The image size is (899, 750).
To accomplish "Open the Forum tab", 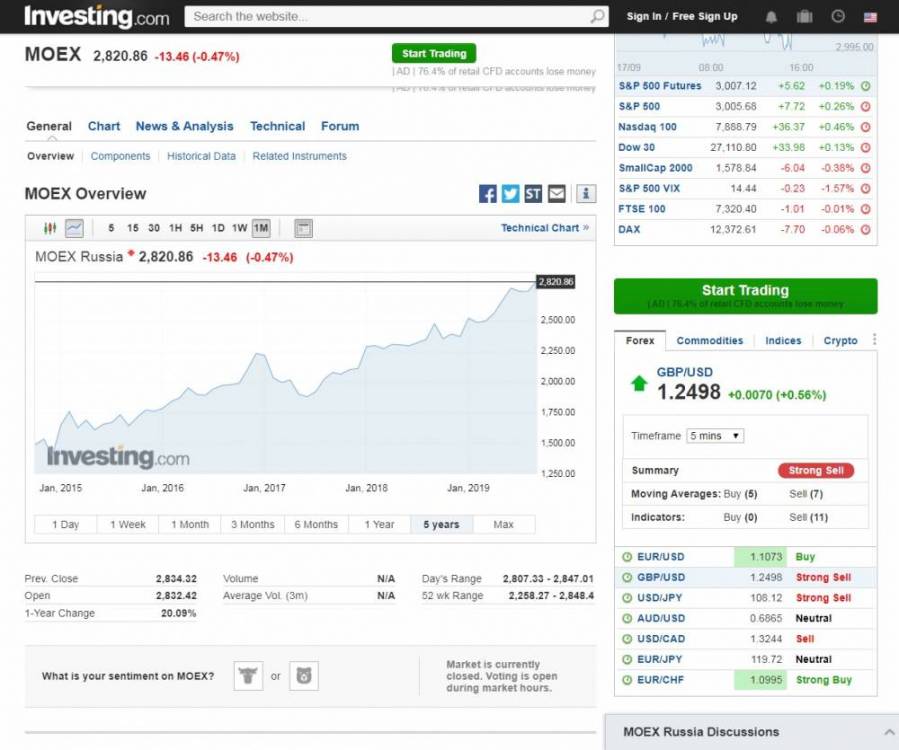I will [x=340, y=126].
